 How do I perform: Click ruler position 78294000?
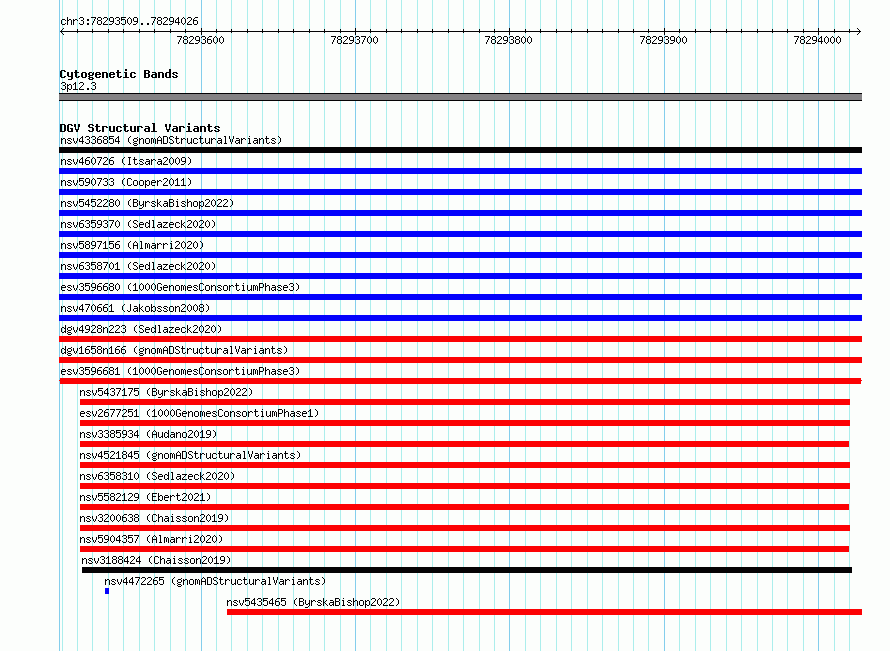coord(817,40)
